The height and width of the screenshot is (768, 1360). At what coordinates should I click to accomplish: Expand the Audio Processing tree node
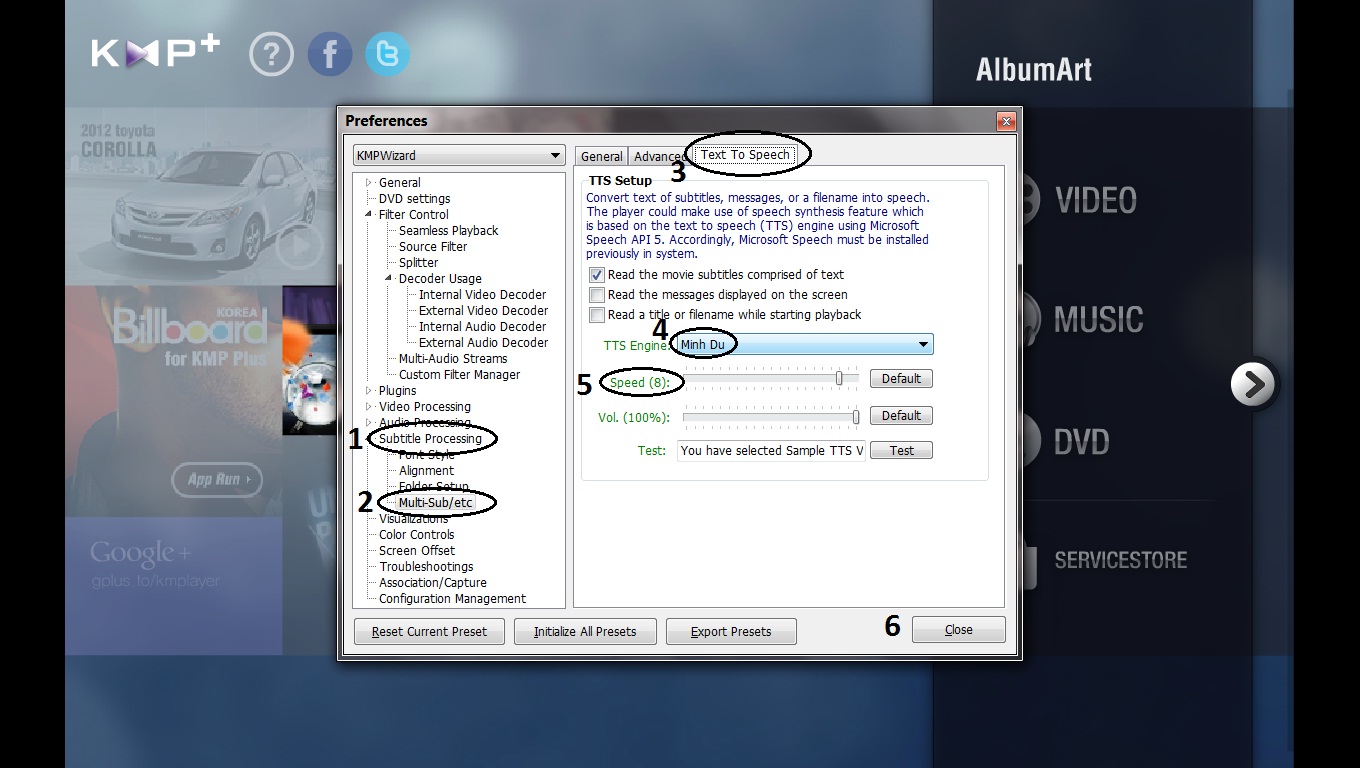coord(369,423)
